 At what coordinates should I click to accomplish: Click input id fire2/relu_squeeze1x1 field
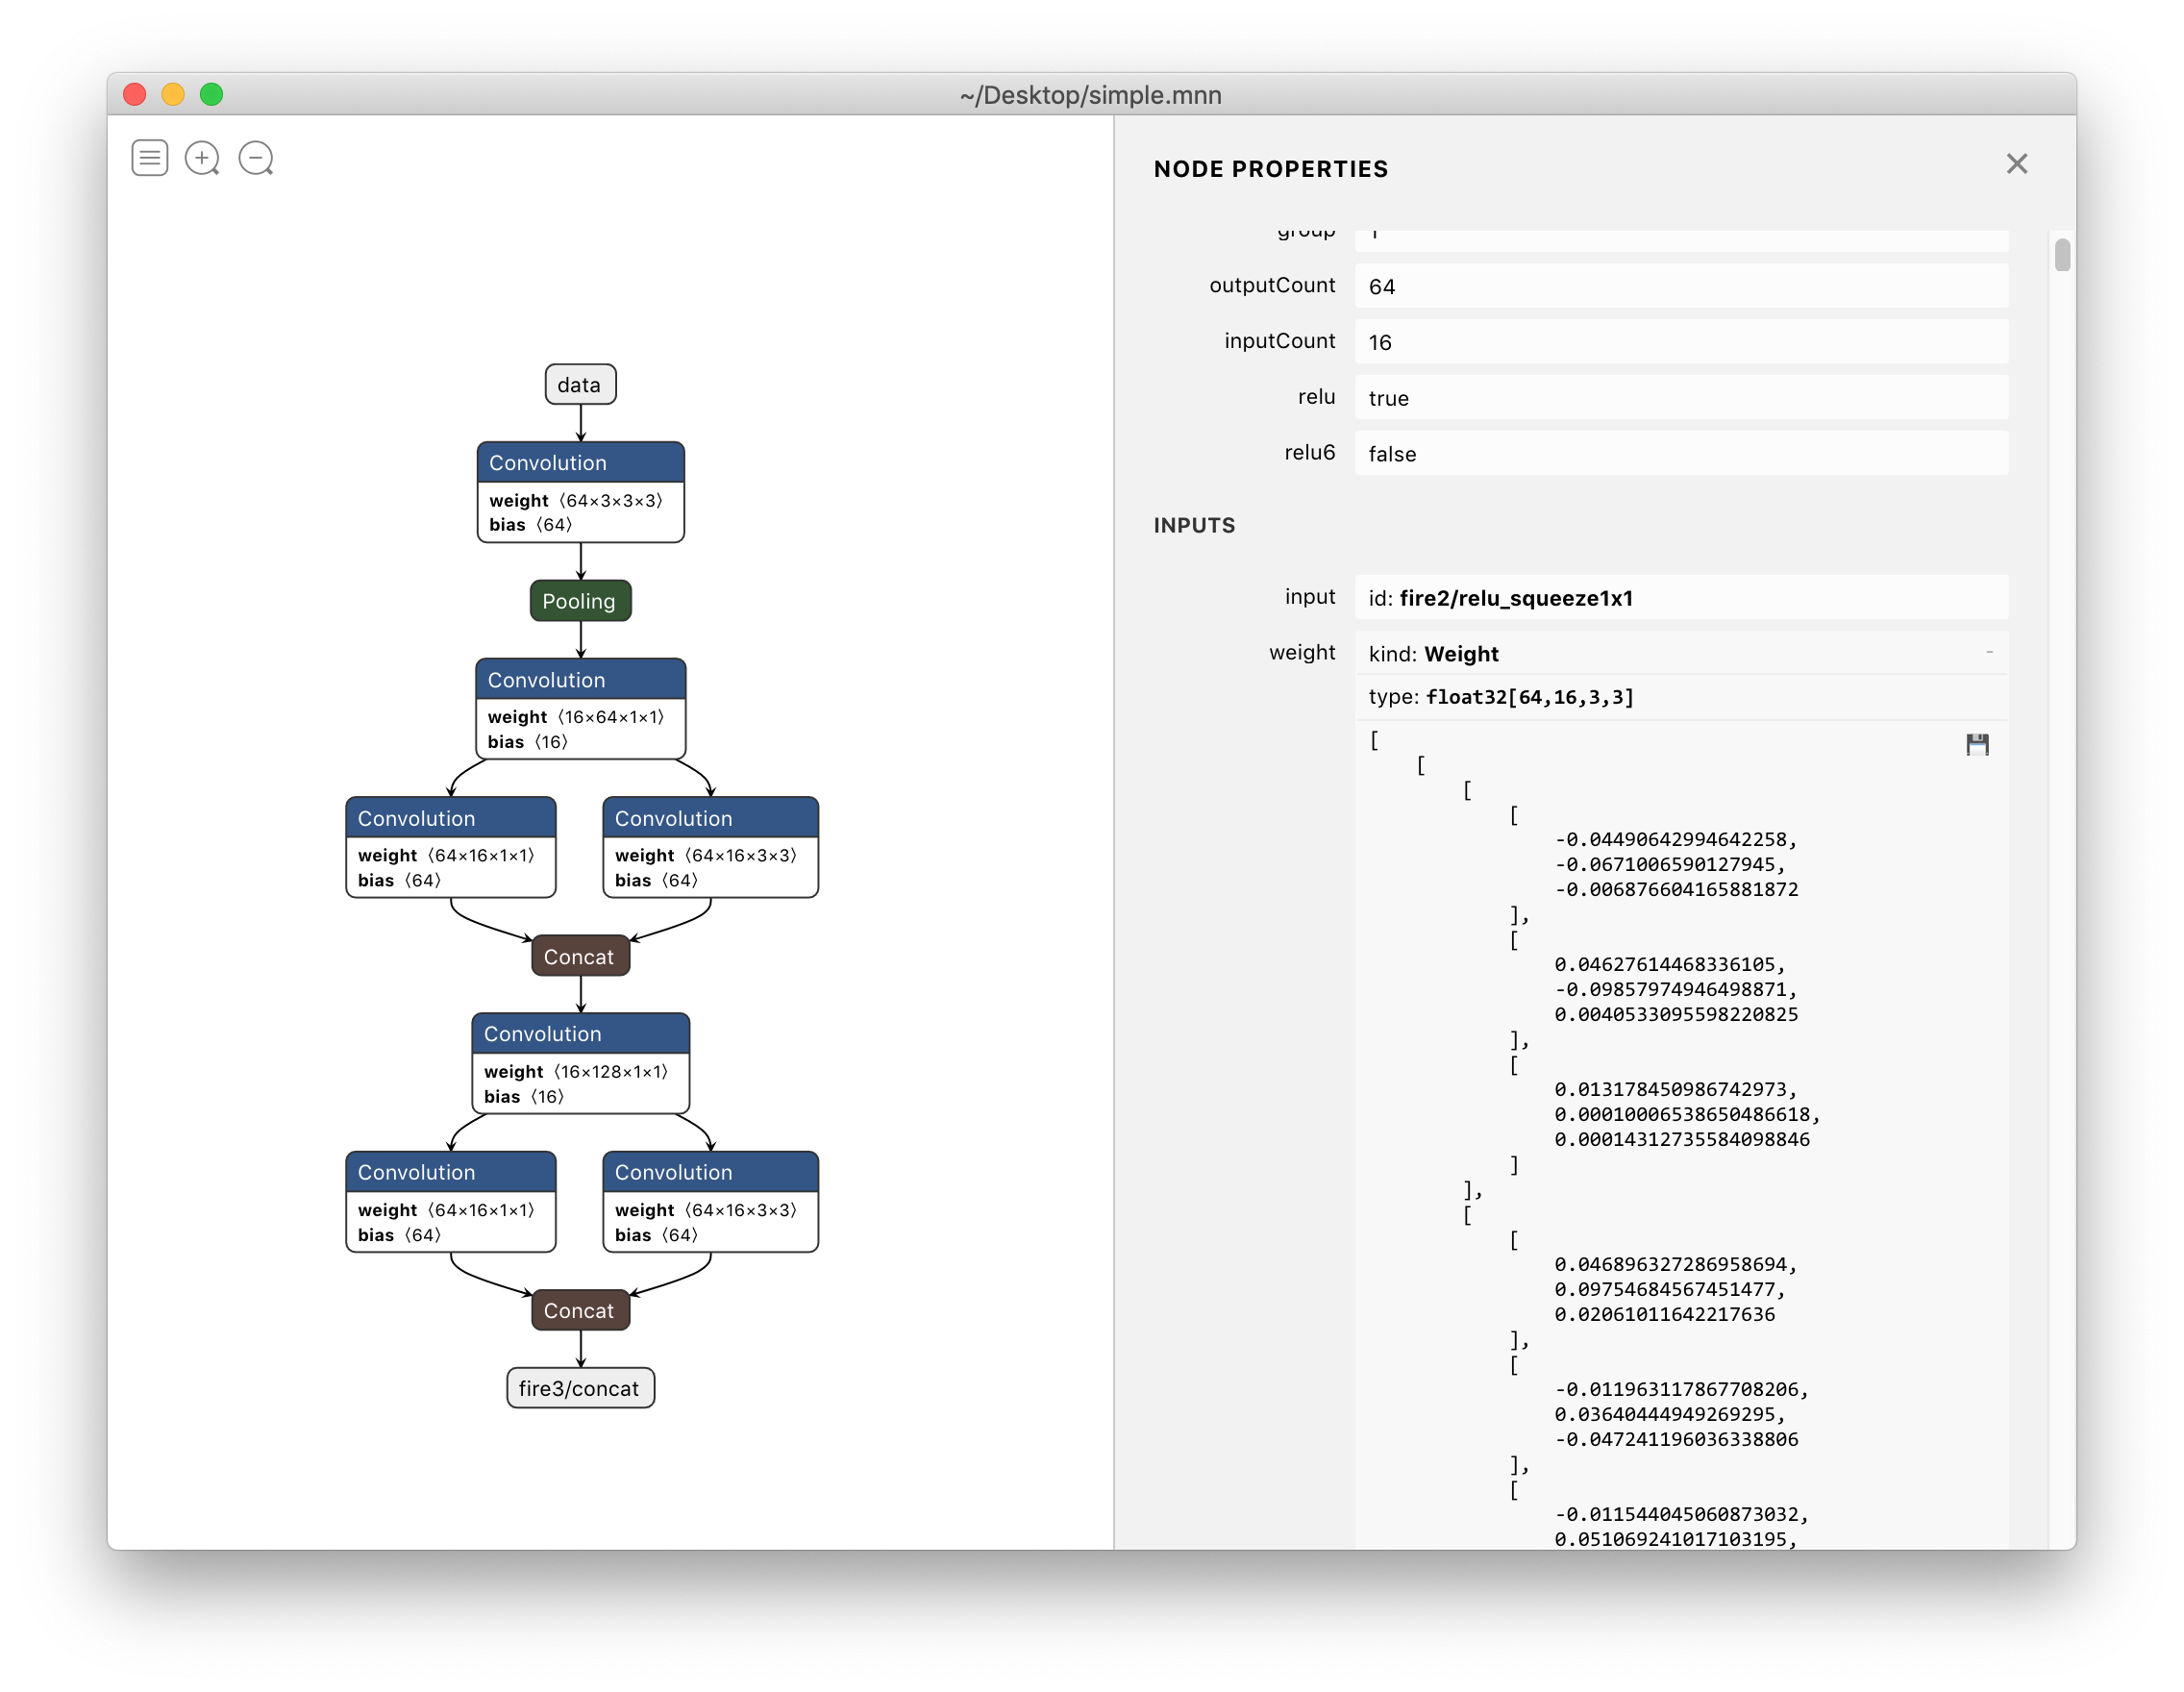pos(1680,598)
